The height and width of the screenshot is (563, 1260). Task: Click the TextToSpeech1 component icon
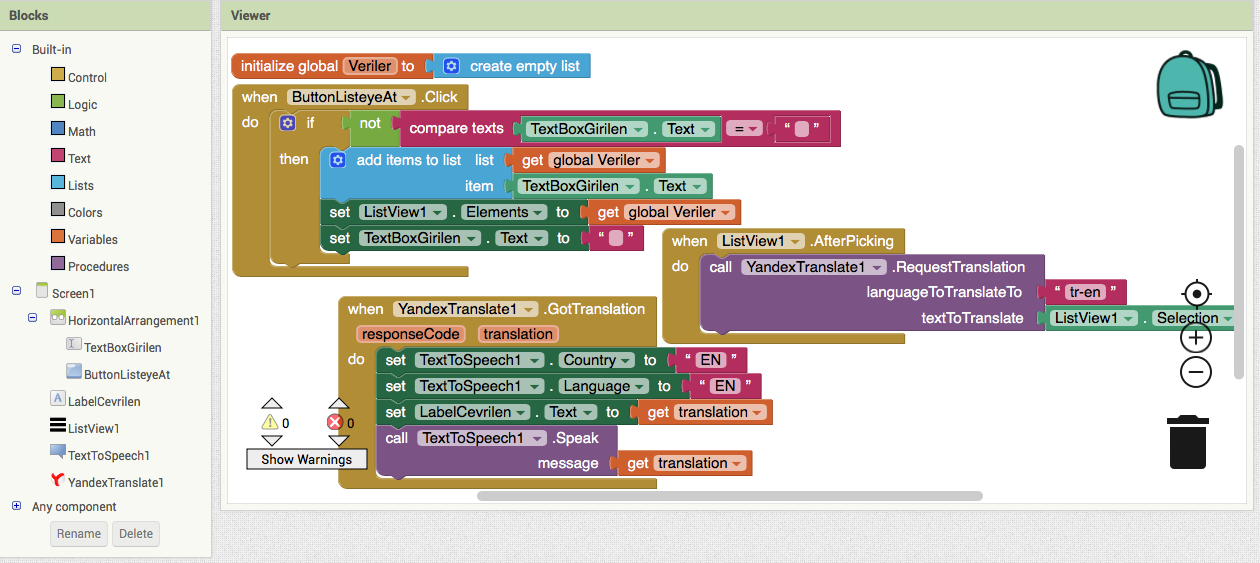(58, 453)
